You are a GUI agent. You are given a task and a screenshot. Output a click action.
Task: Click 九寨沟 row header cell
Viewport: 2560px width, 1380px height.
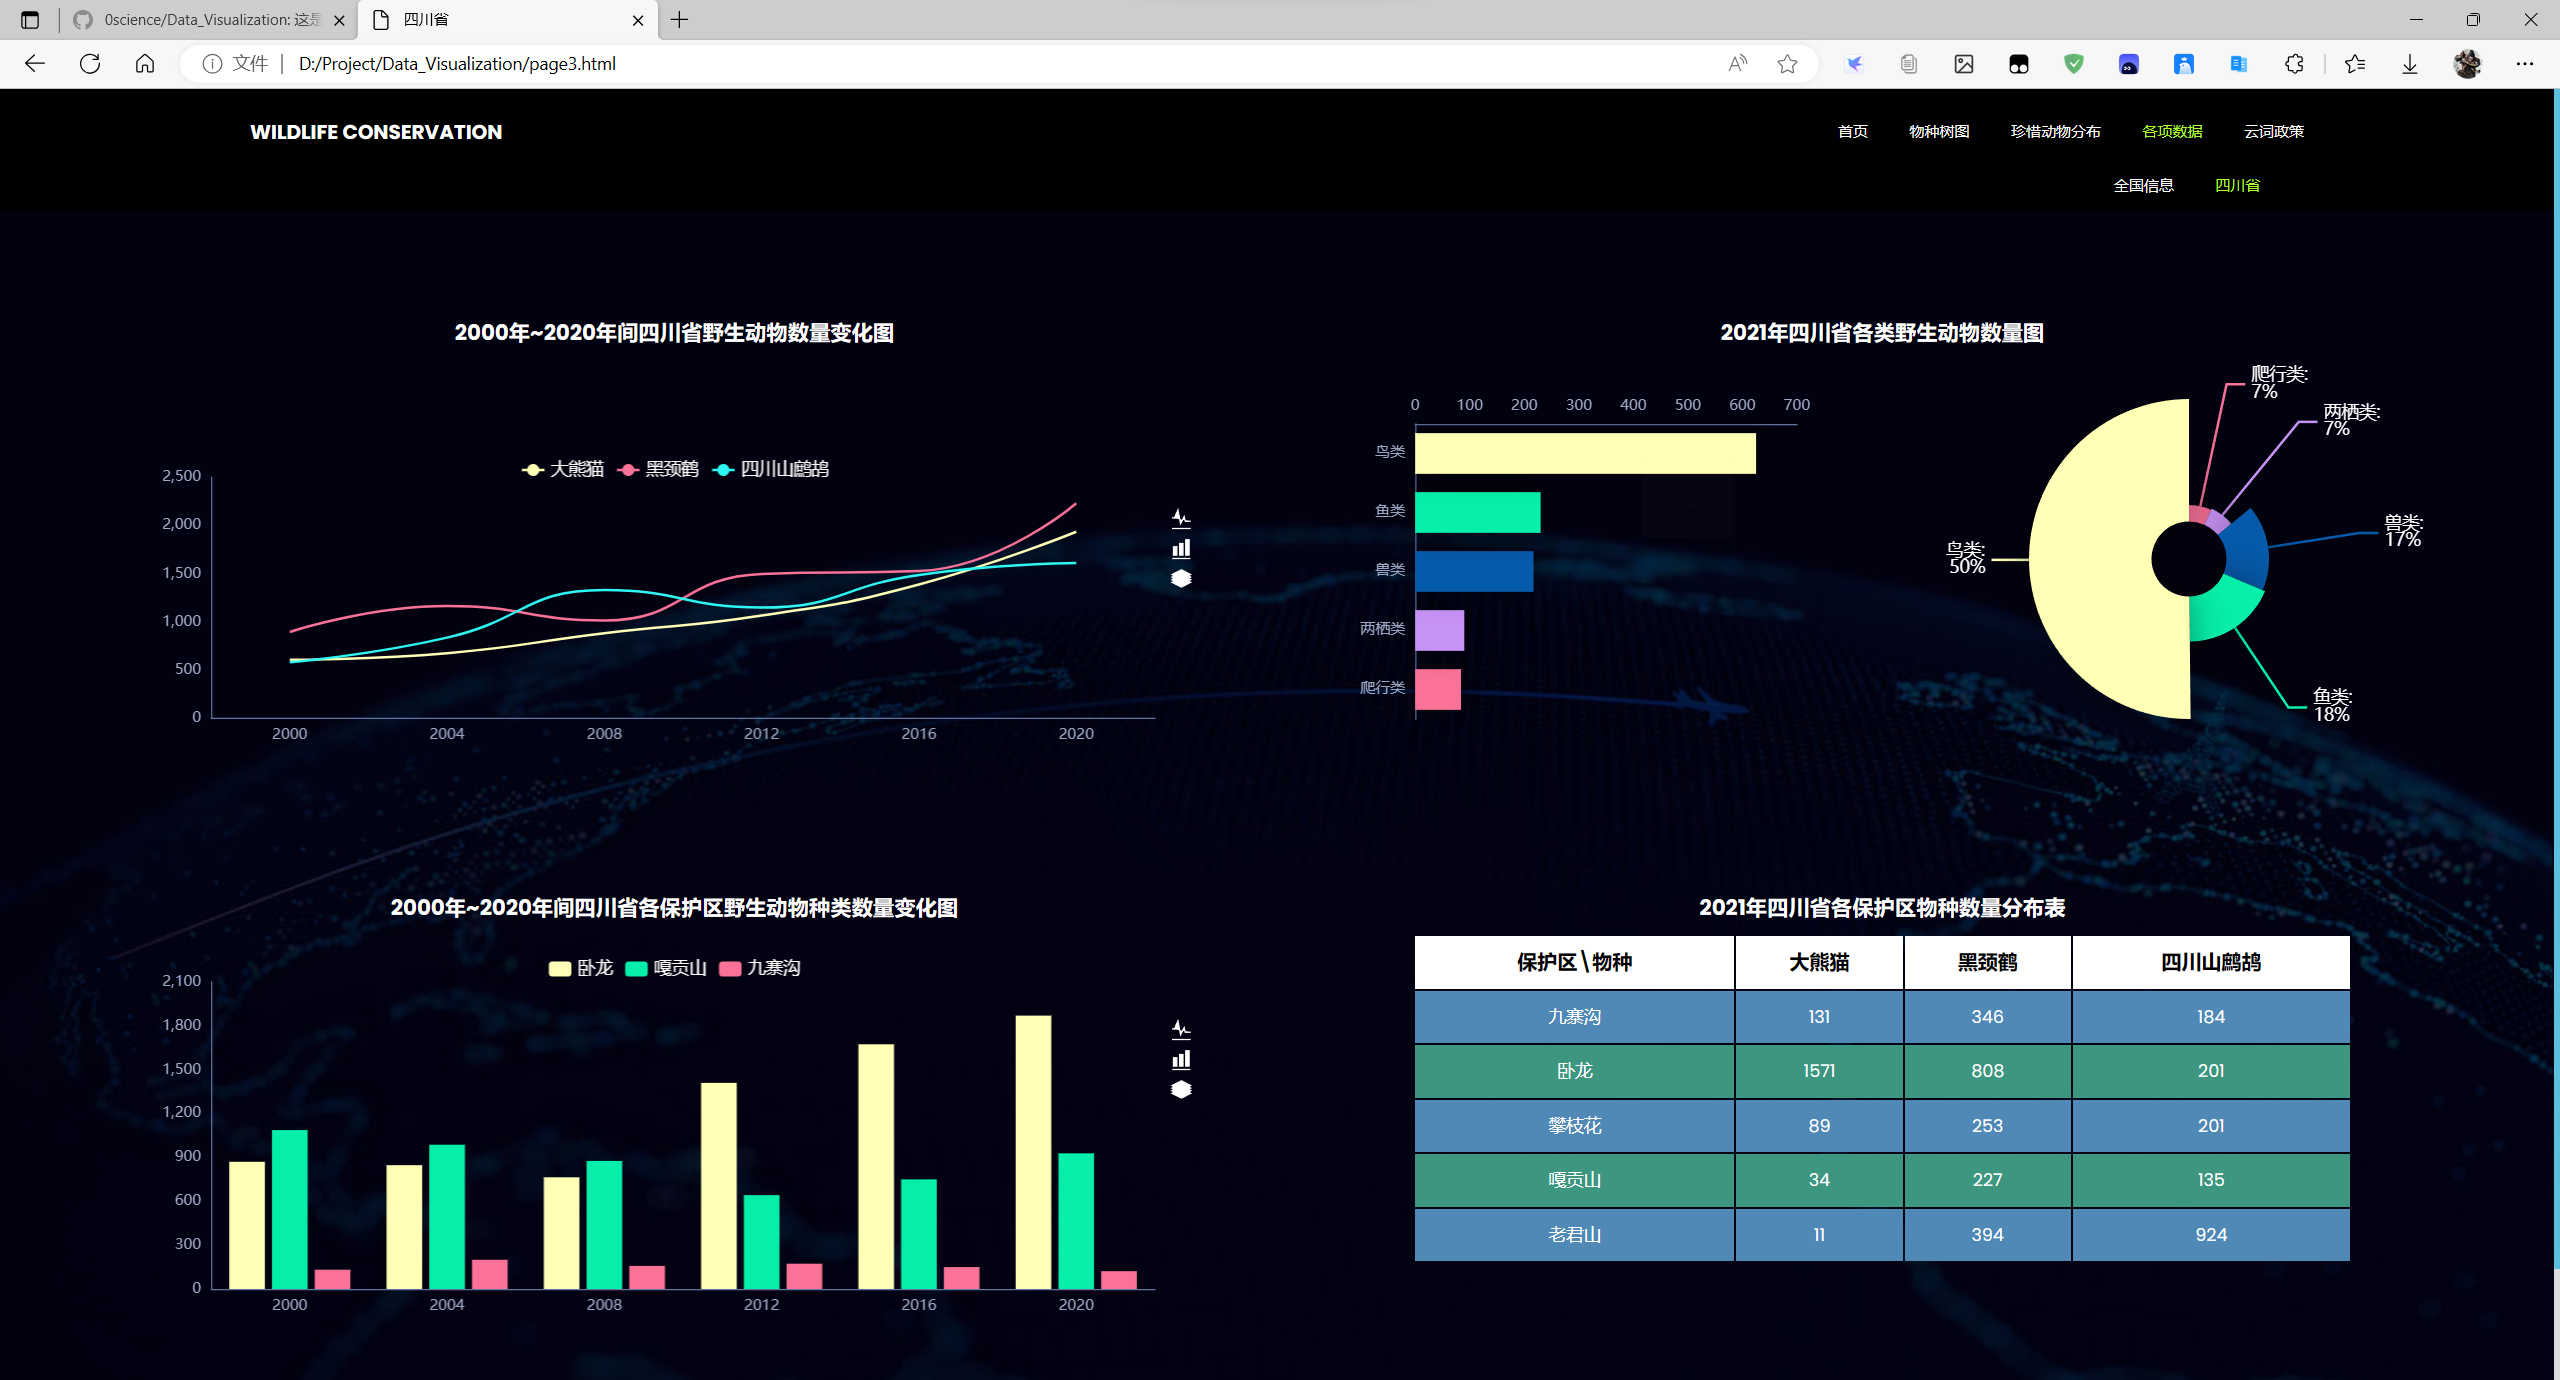point(1574,1017)
